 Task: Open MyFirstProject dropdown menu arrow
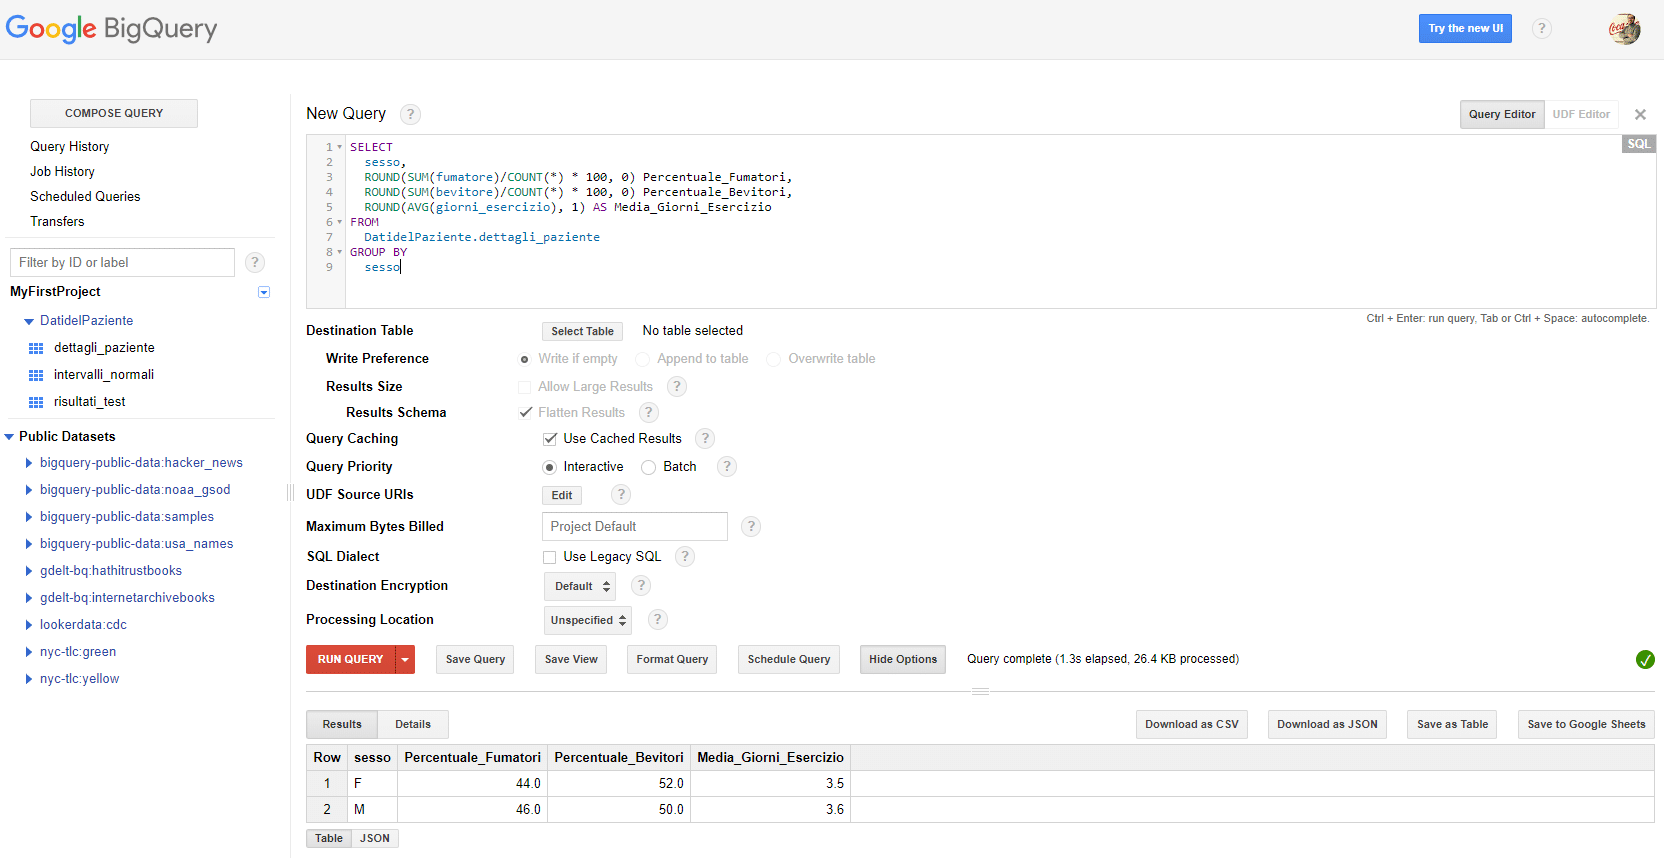(x=264, y=292)
